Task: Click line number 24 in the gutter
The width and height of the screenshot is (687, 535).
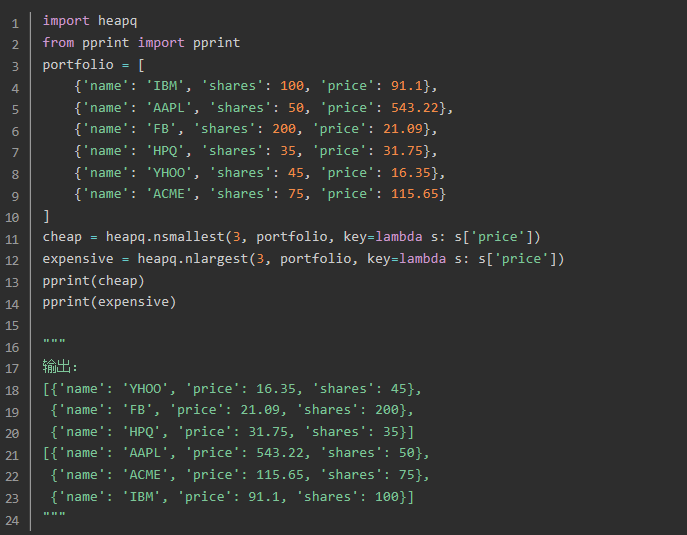Action: (12, 519)
